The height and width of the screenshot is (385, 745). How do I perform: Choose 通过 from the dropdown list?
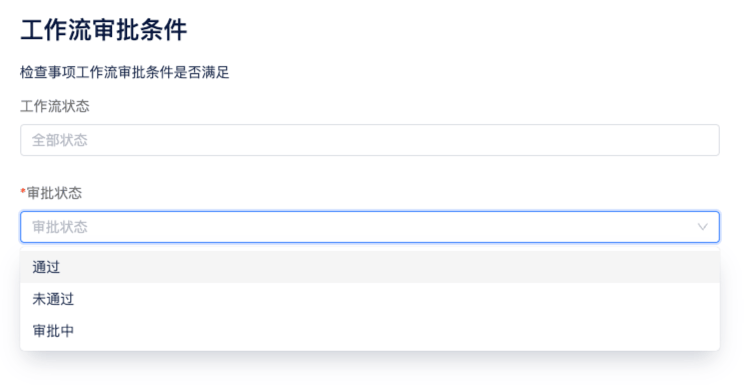tap(370, 267)
